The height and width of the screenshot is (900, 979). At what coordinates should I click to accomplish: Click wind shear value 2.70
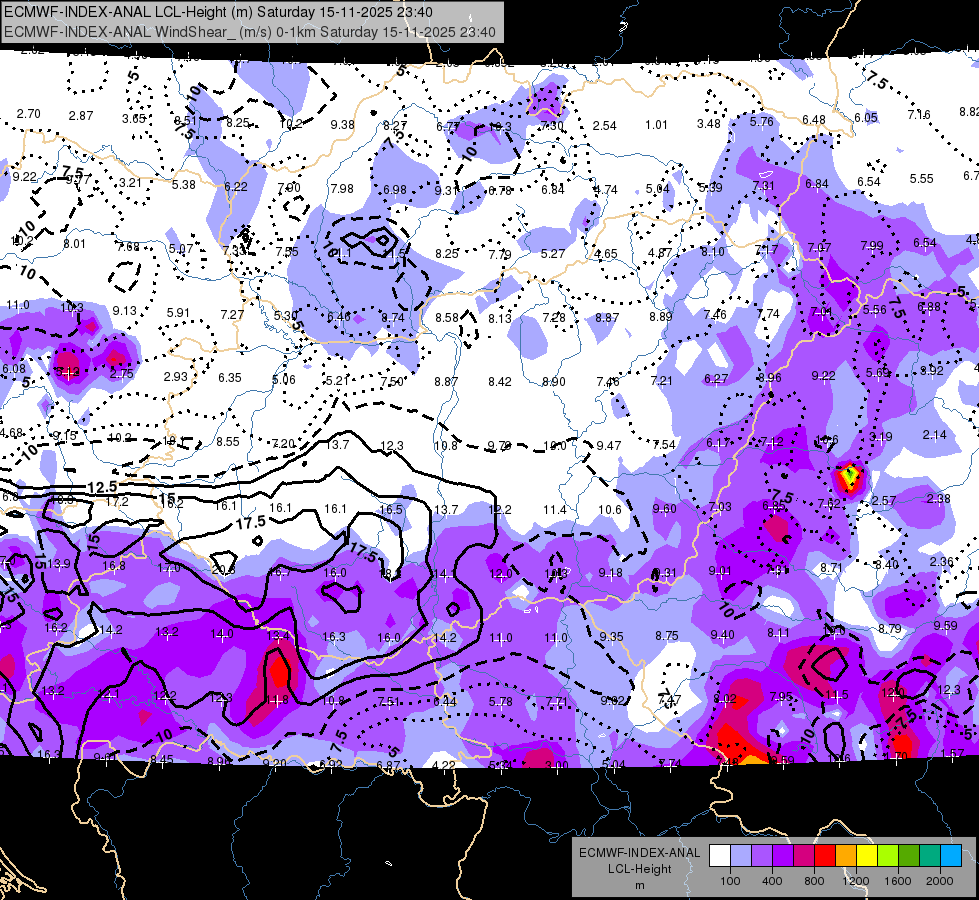[29, 114]
